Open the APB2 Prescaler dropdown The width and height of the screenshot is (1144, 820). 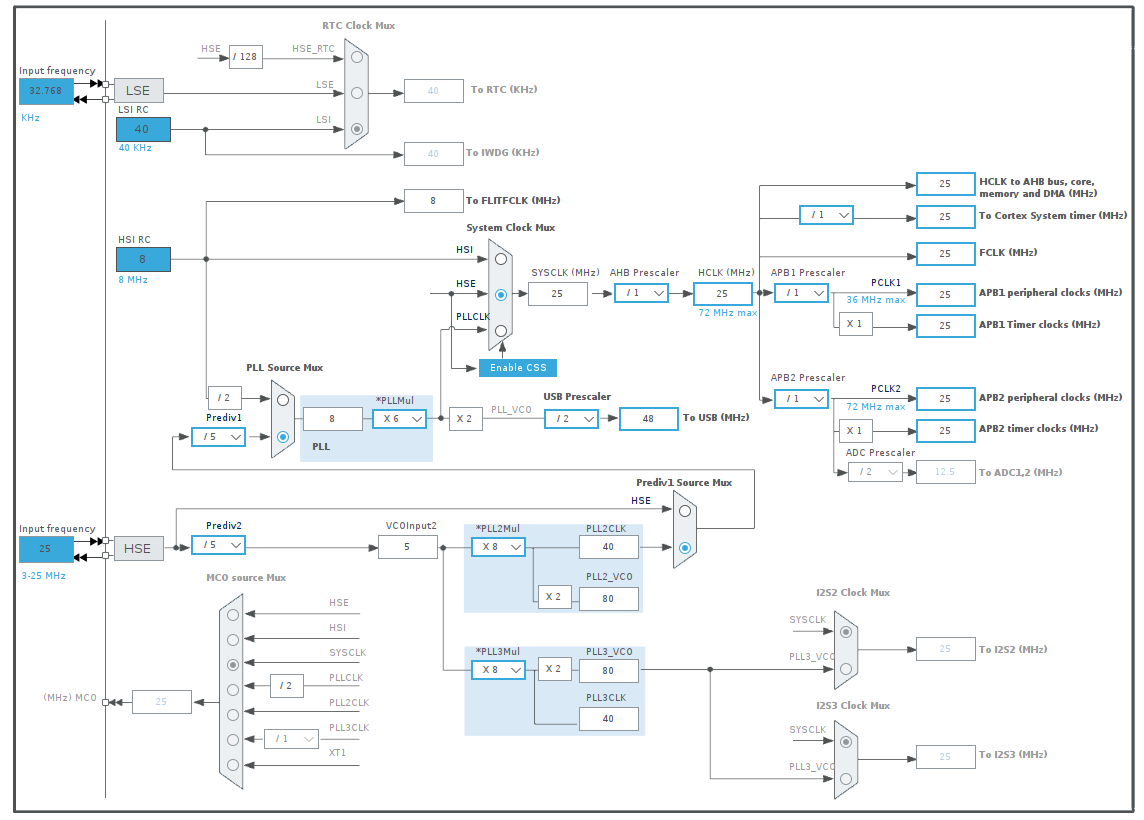pos(801,398)
